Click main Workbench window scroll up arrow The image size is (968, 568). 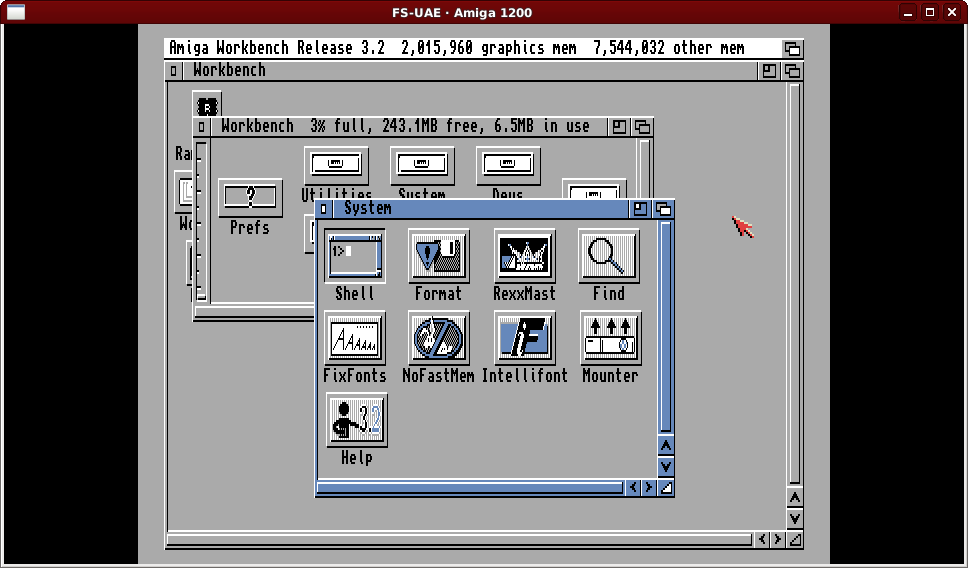[x=795, y=498]
